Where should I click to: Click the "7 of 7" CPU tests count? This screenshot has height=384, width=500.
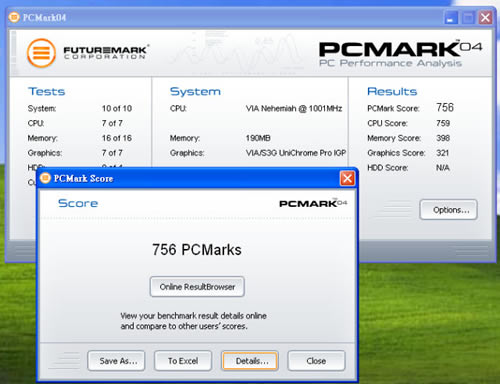112,123
